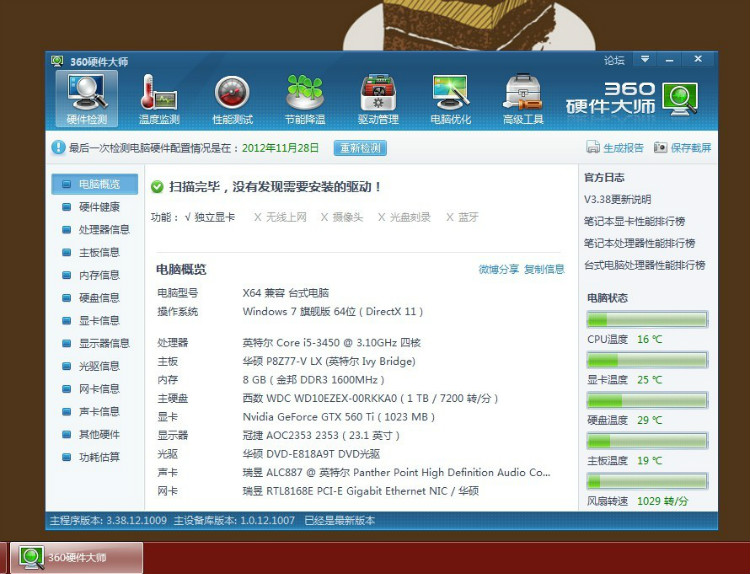Close the 360硬件大师 window
The image size is (750, 574).
pyautogui.click(x=698, y=59)
